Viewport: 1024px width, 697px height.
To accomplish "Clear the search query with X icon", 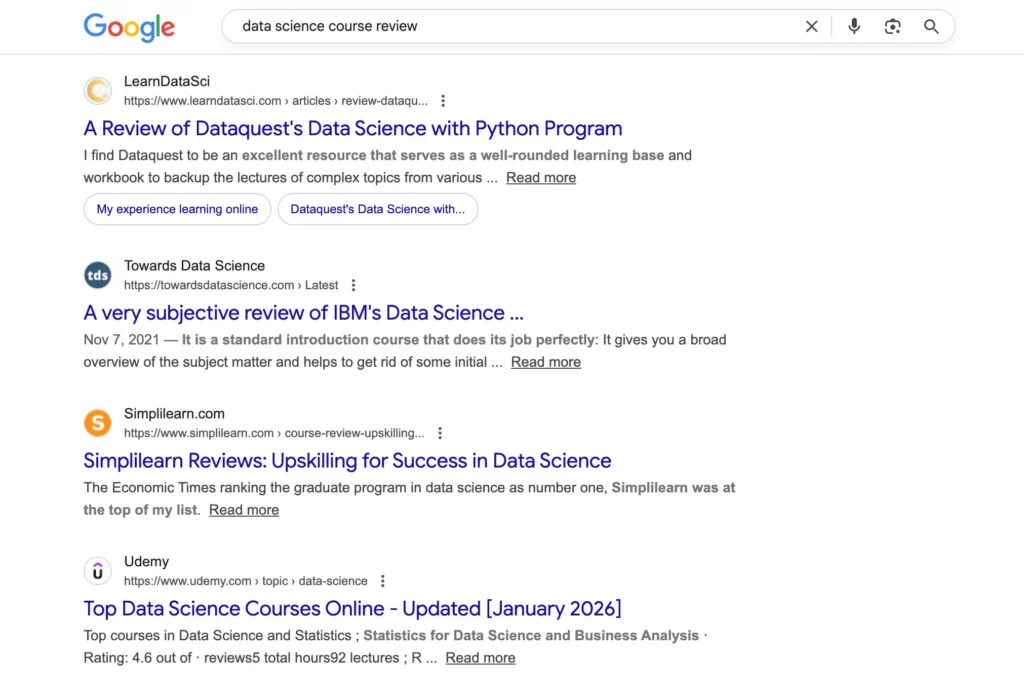I will [812, 27].
